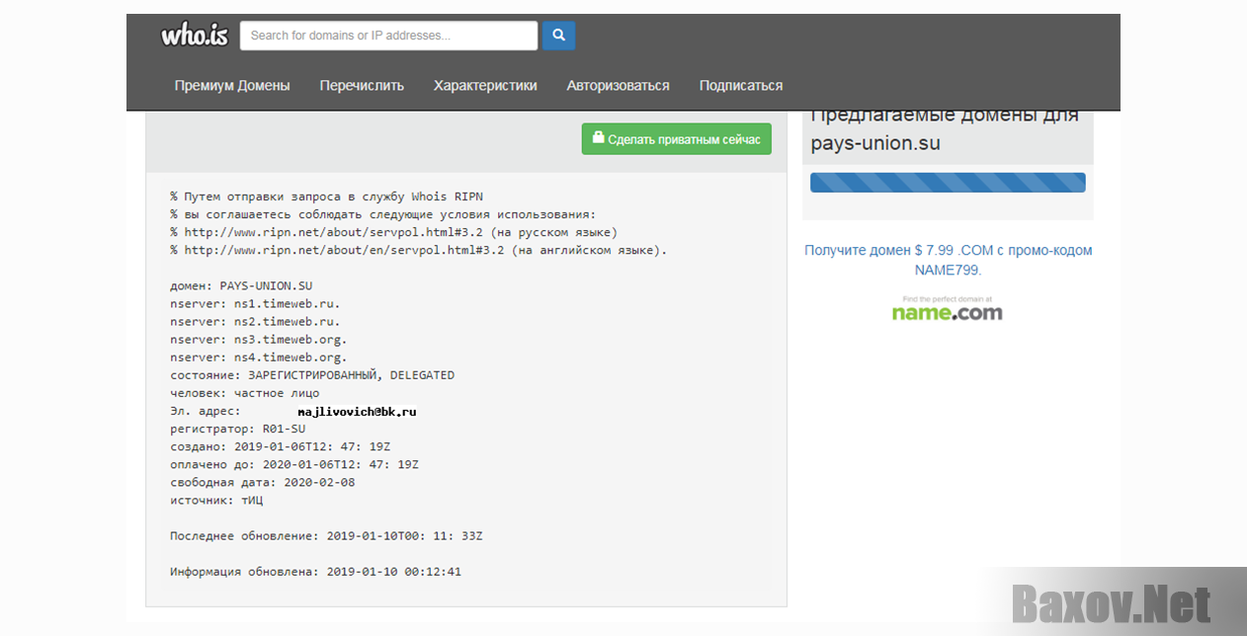Open the Характеристики menu item
Screen dimensions: 1247x636
(485, 86)
